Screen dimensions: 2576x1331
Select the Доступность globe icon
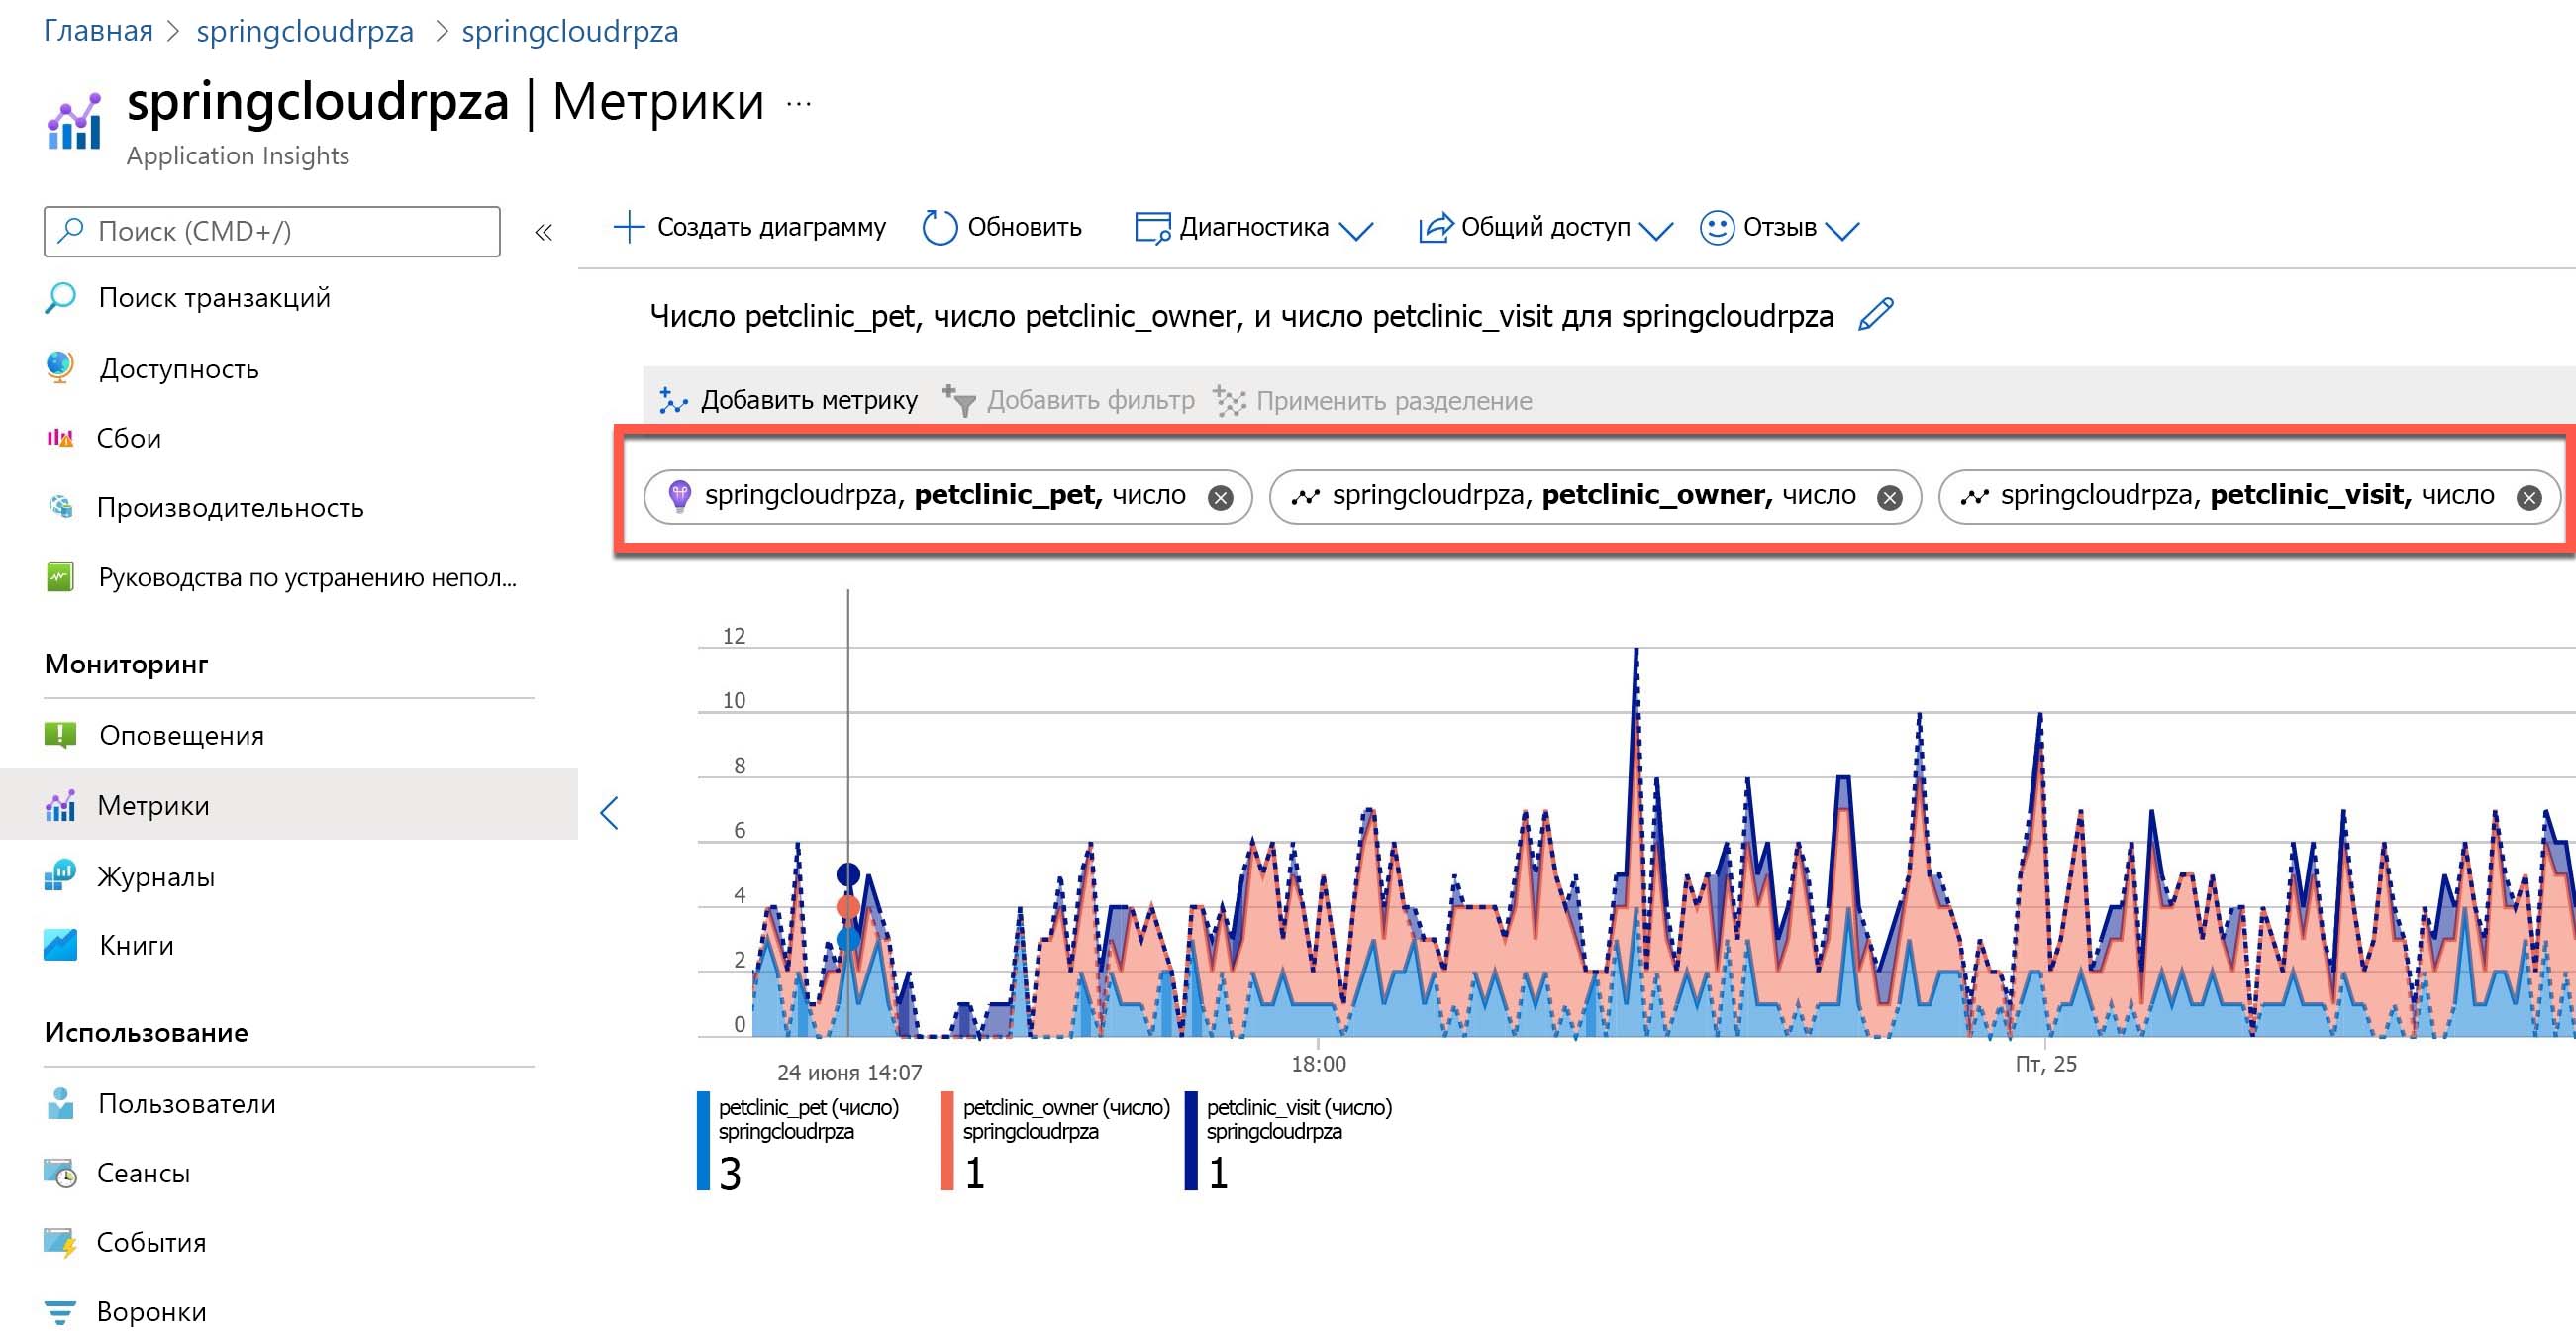62,368
